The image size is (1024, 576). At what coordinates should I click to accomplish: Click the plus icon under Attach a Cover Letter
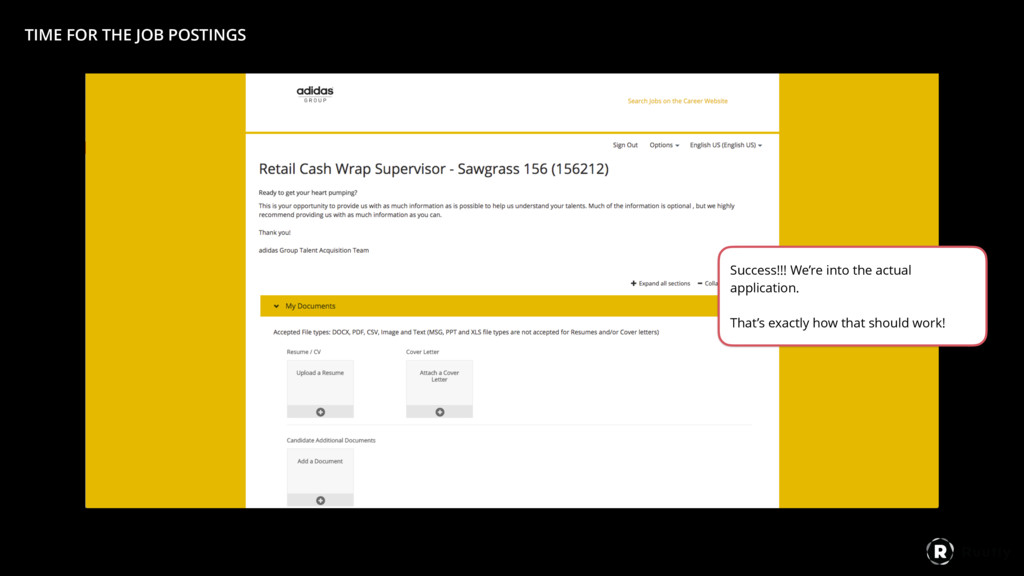pos(440,412)
